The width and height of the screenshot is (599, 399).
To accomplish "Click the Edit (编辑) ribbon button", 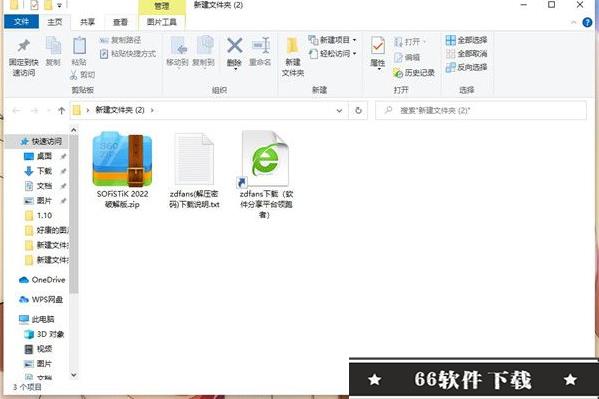I will click(x=407, y=57).
